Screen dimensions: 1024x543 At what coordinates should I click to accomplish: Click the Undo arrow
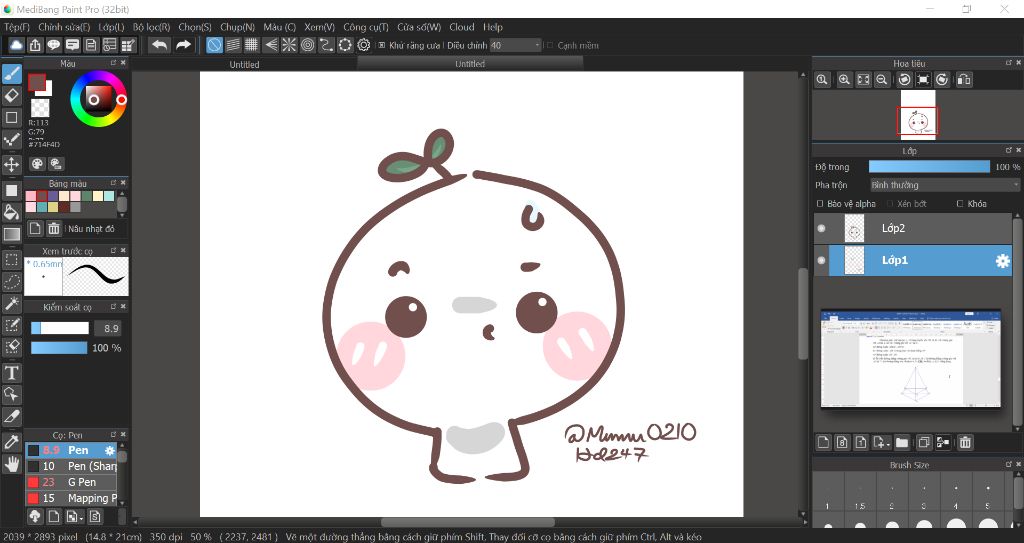159,45
